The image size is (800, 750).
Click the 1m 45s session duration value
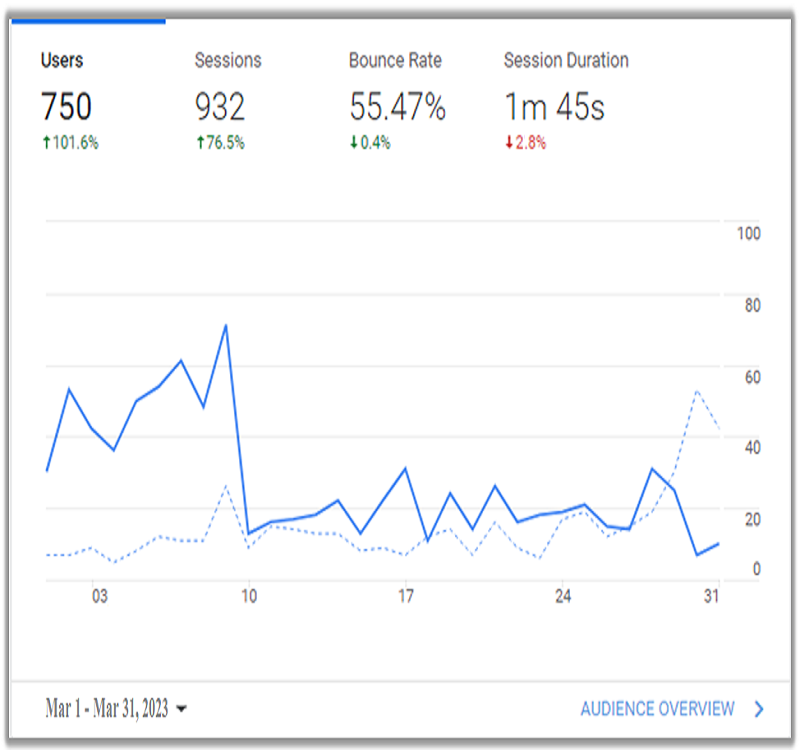coord(554,107)
